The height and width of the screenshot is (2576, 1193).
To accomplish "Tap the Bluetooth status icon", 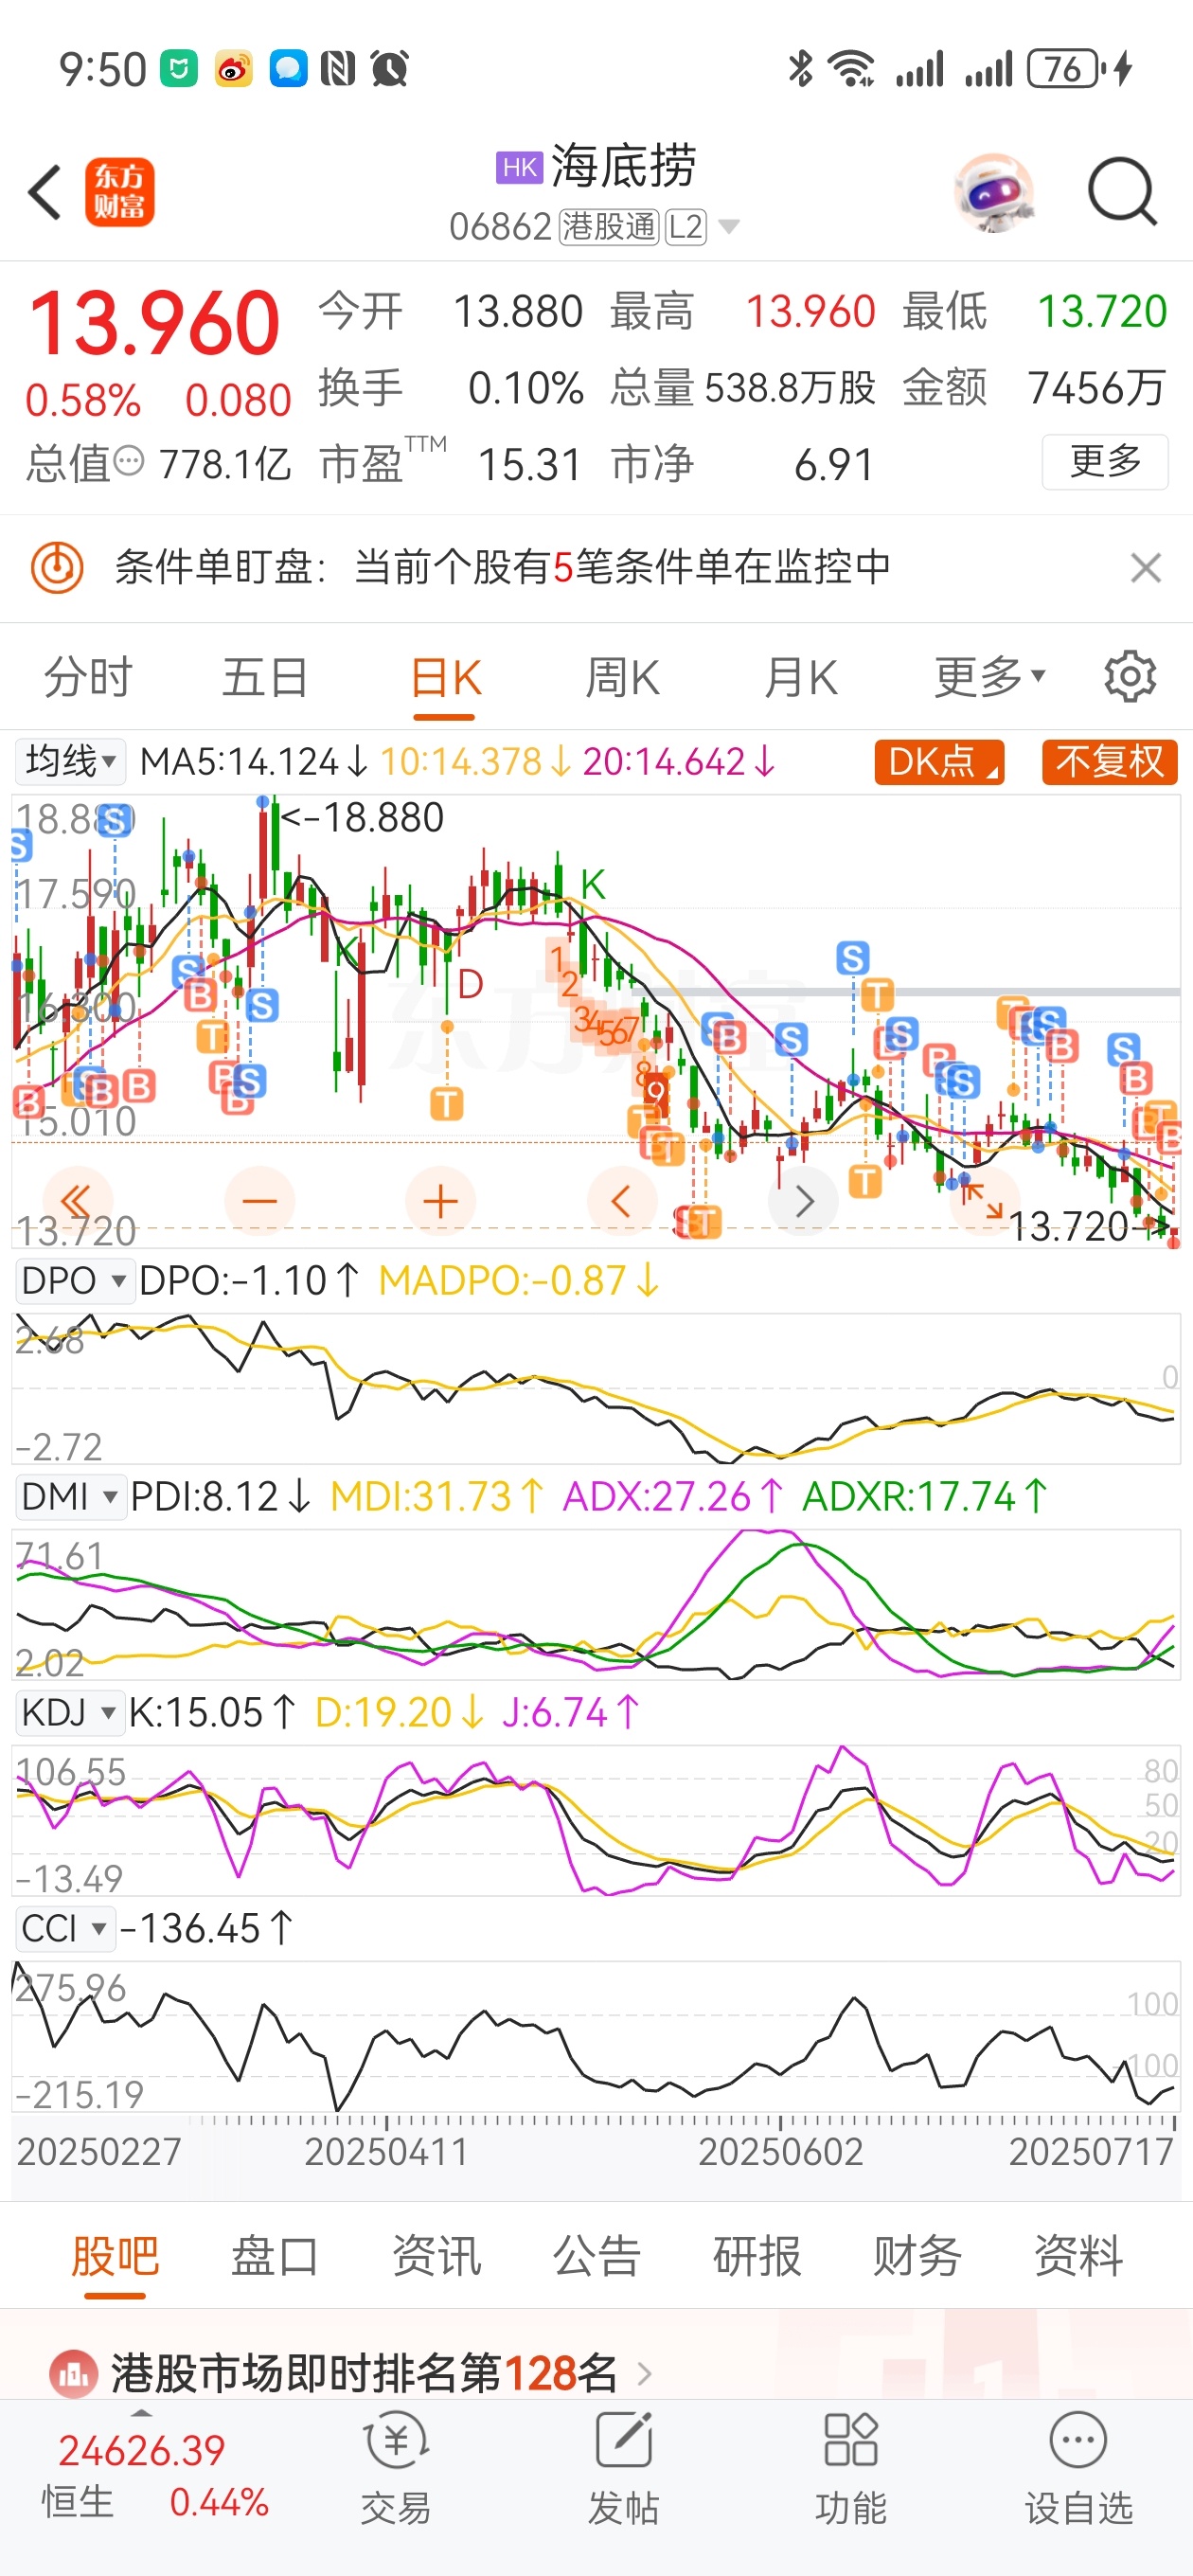I will pyautogui.click(x=800, y=68).
